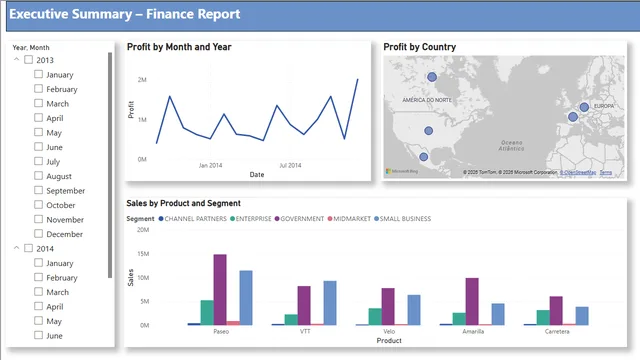Click the Carretera product axis label

557,331
